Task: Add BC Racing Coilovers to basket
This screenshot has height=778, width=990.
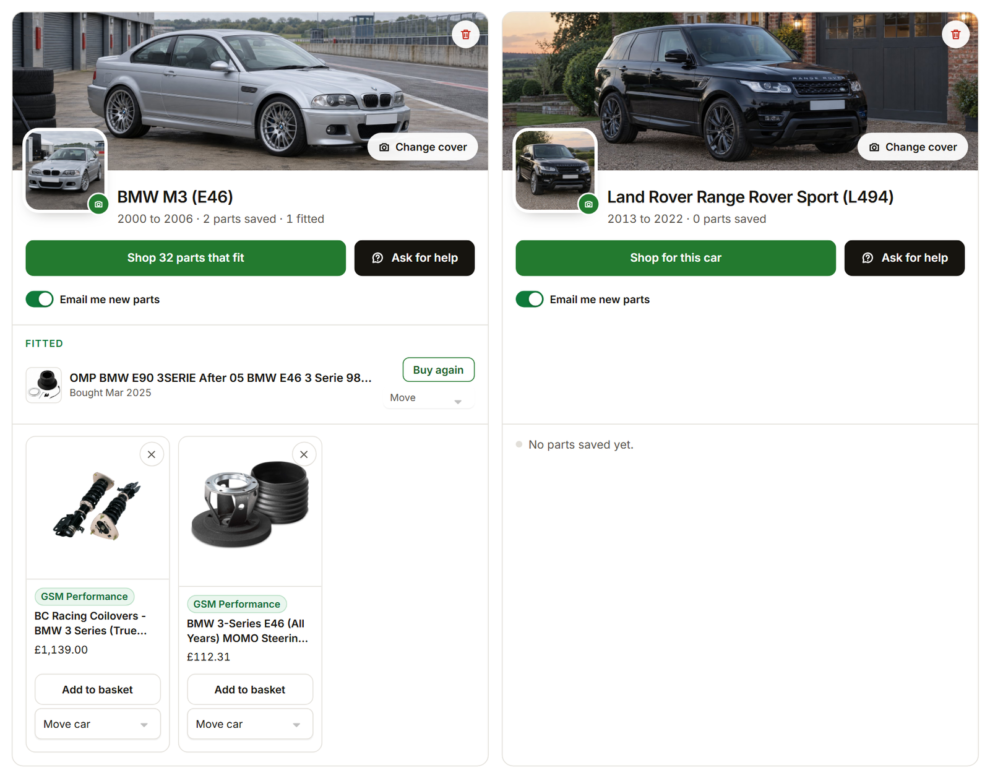Action: pyautogui.click(x=97, y=690)
